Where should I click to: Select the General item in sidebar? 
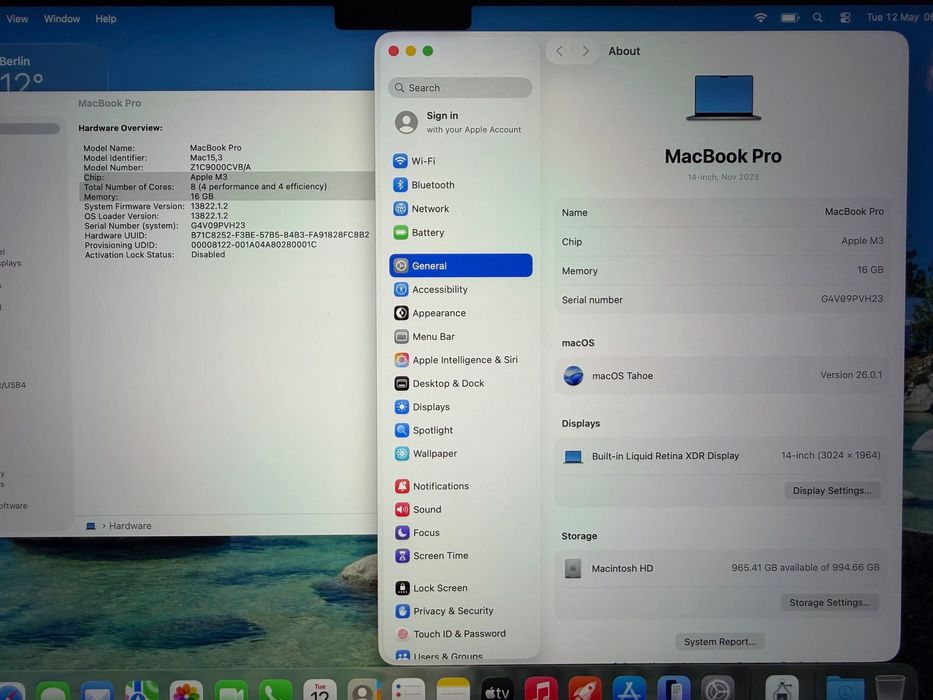[x=461, y=265]
